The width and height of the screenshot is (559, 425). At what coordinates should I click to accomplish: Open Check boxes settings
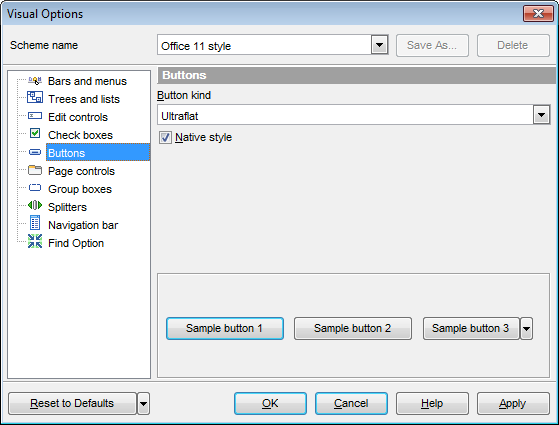[81, 135]
